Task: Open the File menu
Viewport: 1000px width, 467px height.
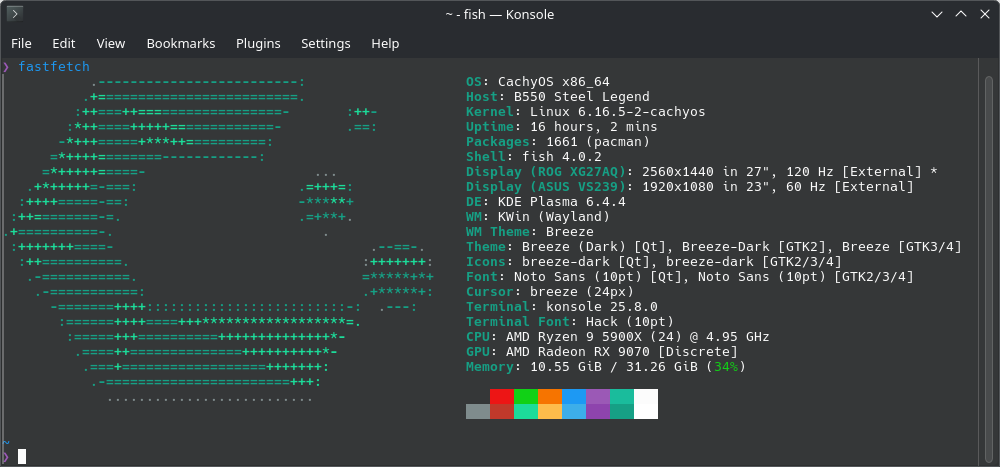Action: click(21, 43)
